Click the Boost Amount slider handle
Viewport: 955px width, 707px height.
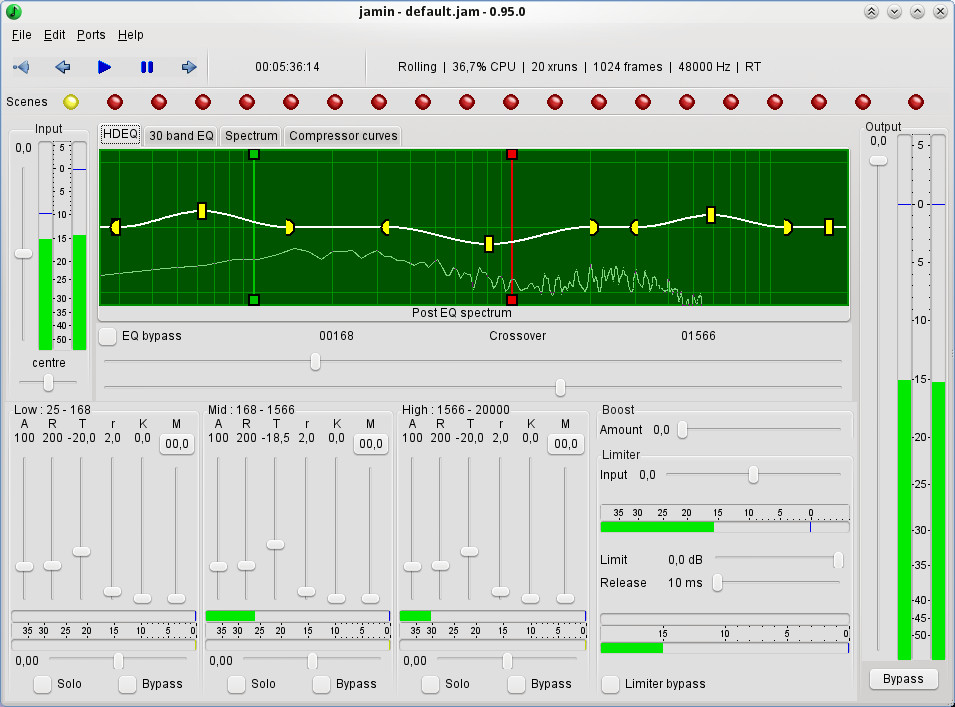683,430
